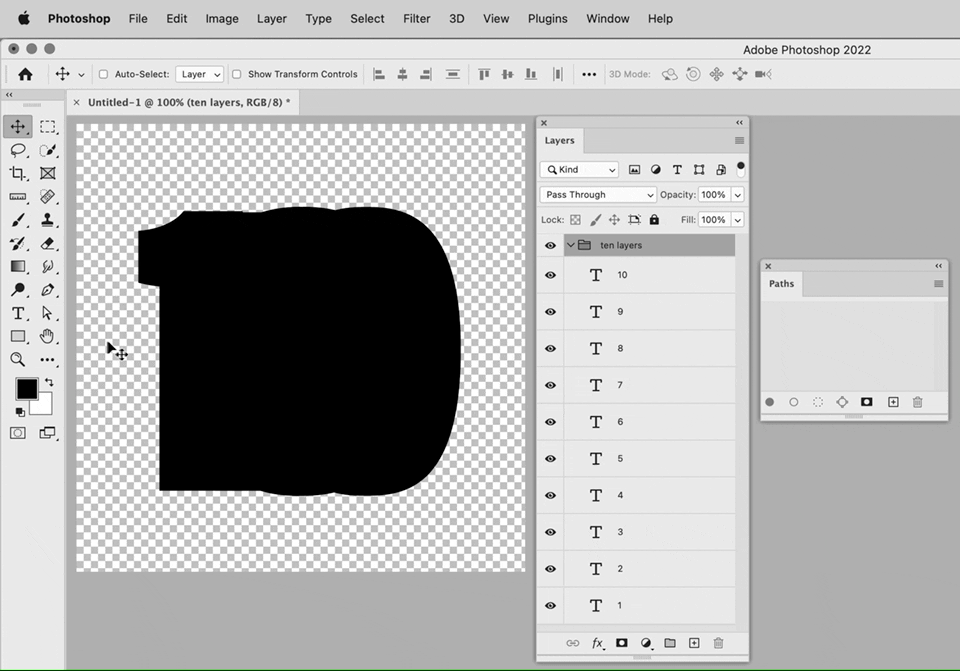Click the foreground color swatch

point(26,389)
